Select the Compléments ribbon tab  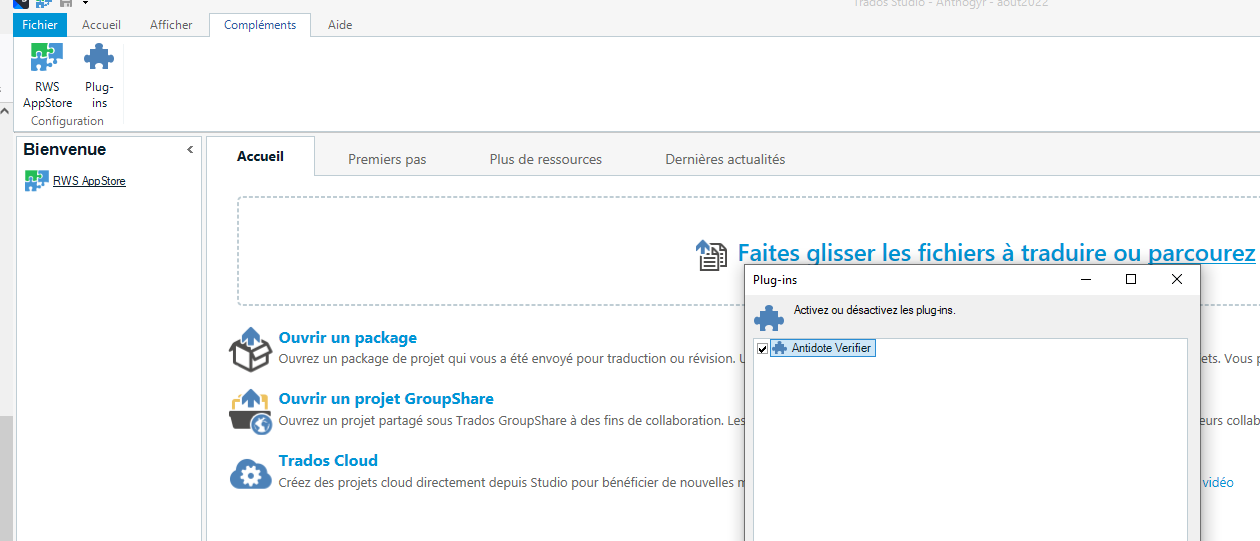click(260, 25)
